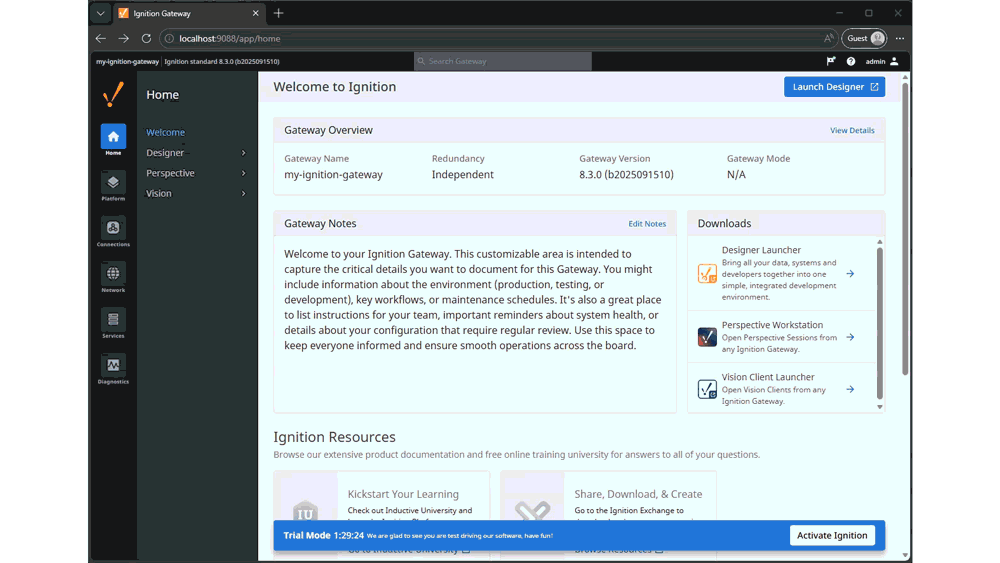The image size is (1000, 563).
Task: Go back with the browser back arrow
Action: 101,38
